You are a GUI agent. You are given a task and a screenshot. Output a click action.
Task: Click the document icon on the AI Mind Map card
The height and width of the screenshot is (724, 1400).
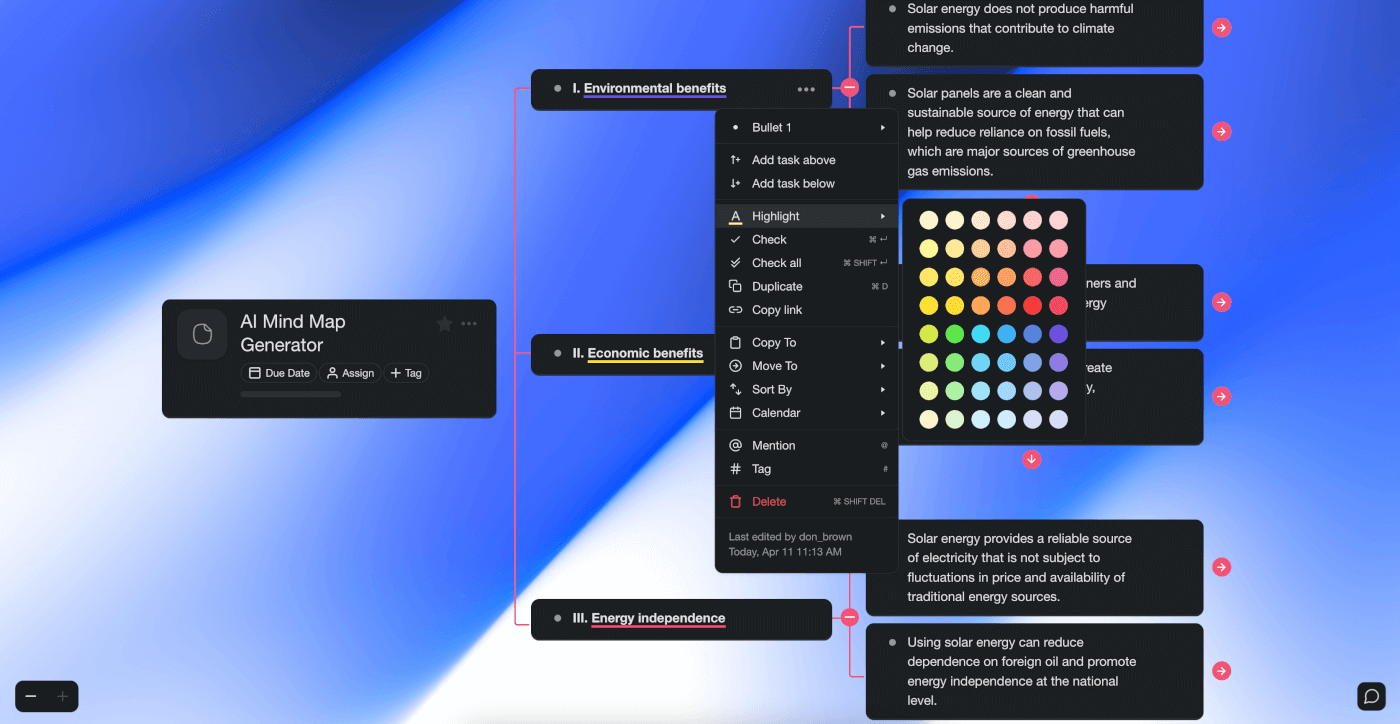coord(201,334)
